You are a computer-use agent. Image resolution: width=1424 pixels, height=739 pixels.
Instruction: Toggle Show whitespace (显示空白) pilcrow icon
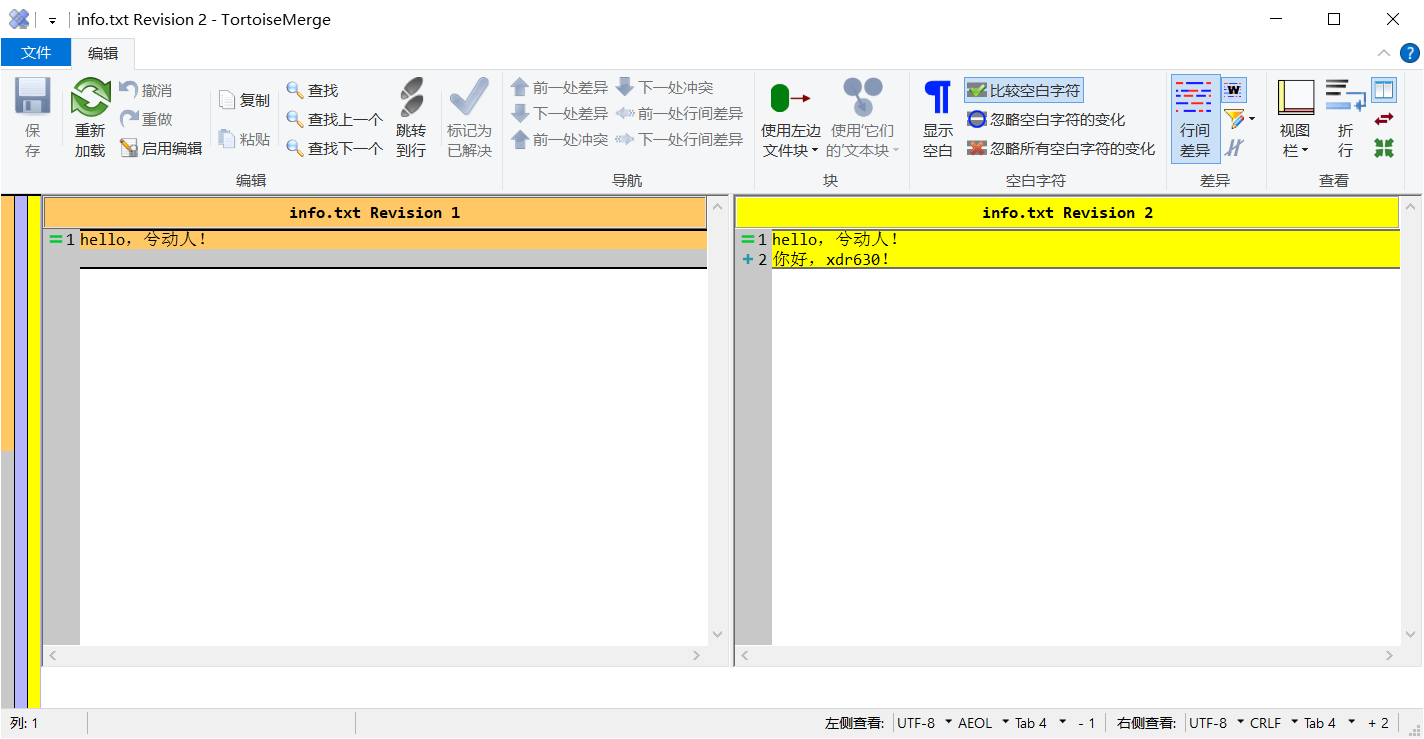click(x=938, y=98)
